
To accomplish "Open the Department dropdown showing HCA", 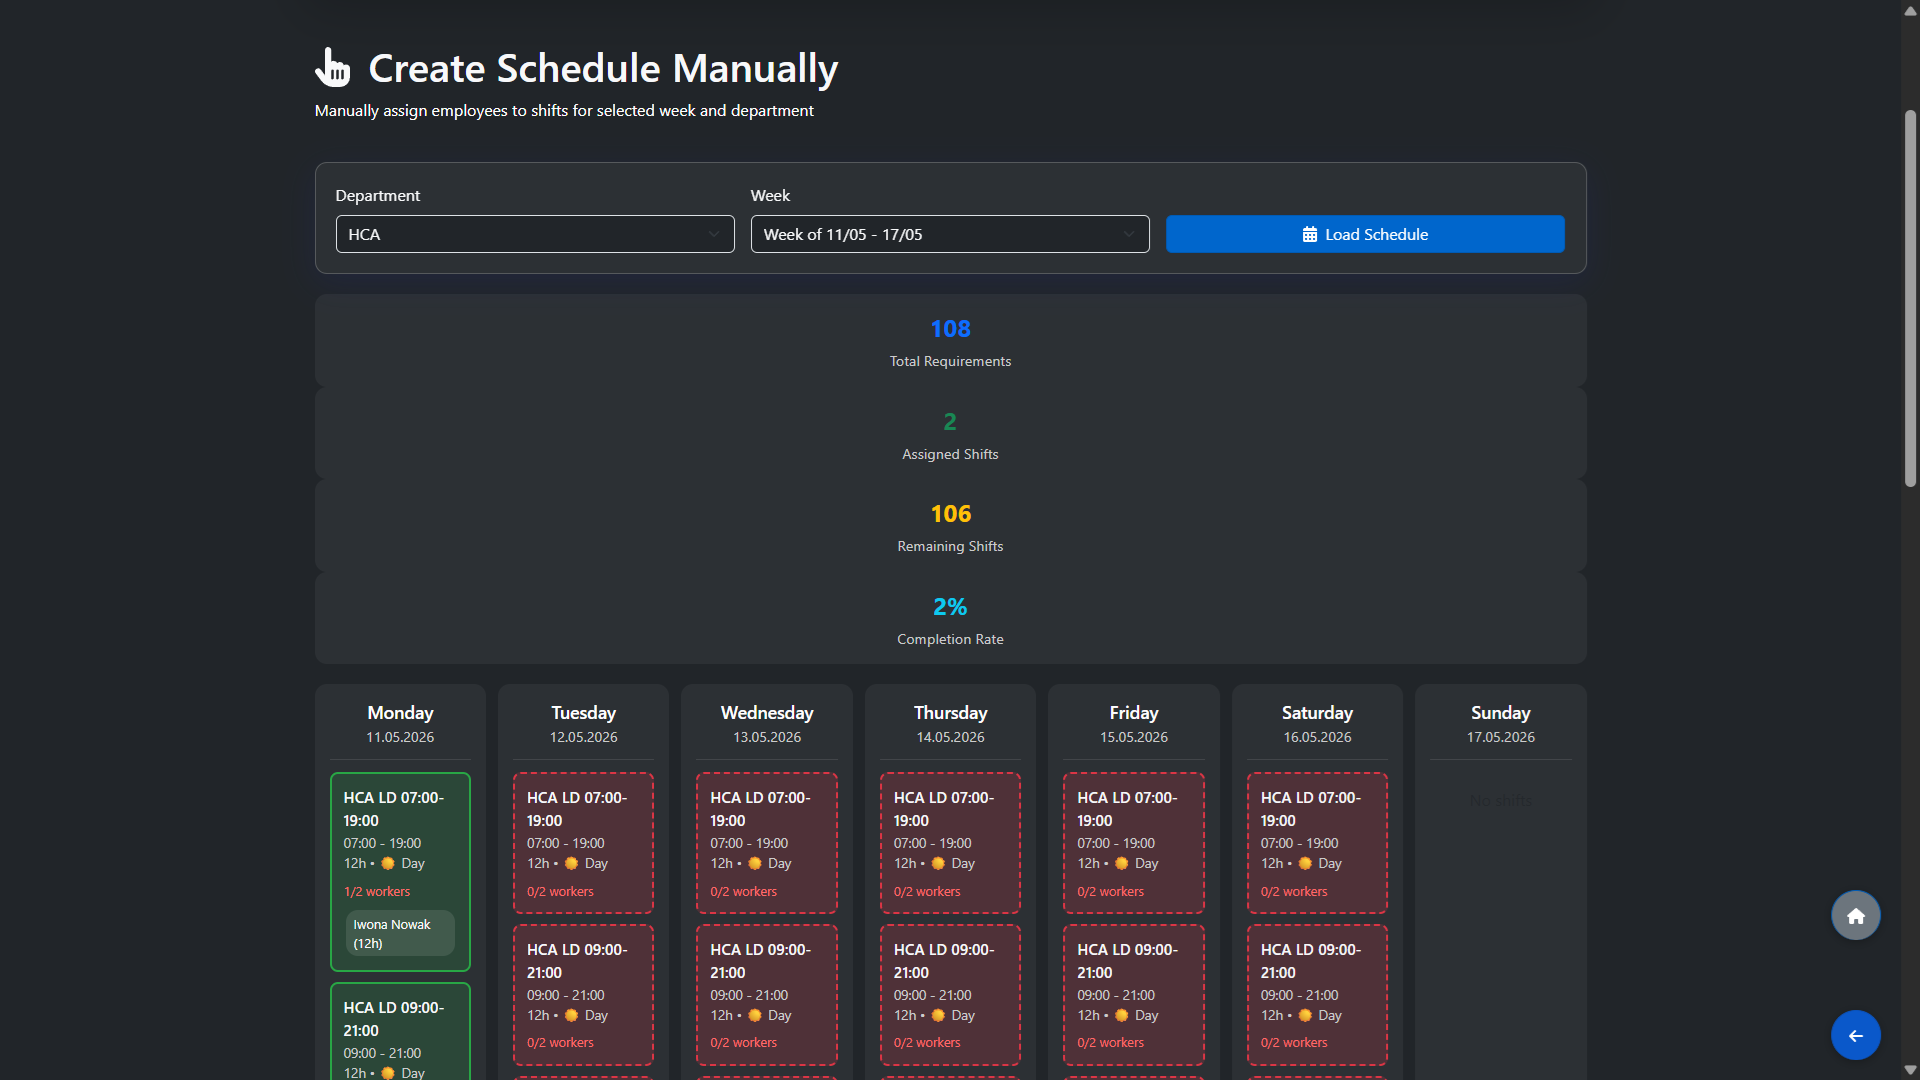I will (535, 233).
